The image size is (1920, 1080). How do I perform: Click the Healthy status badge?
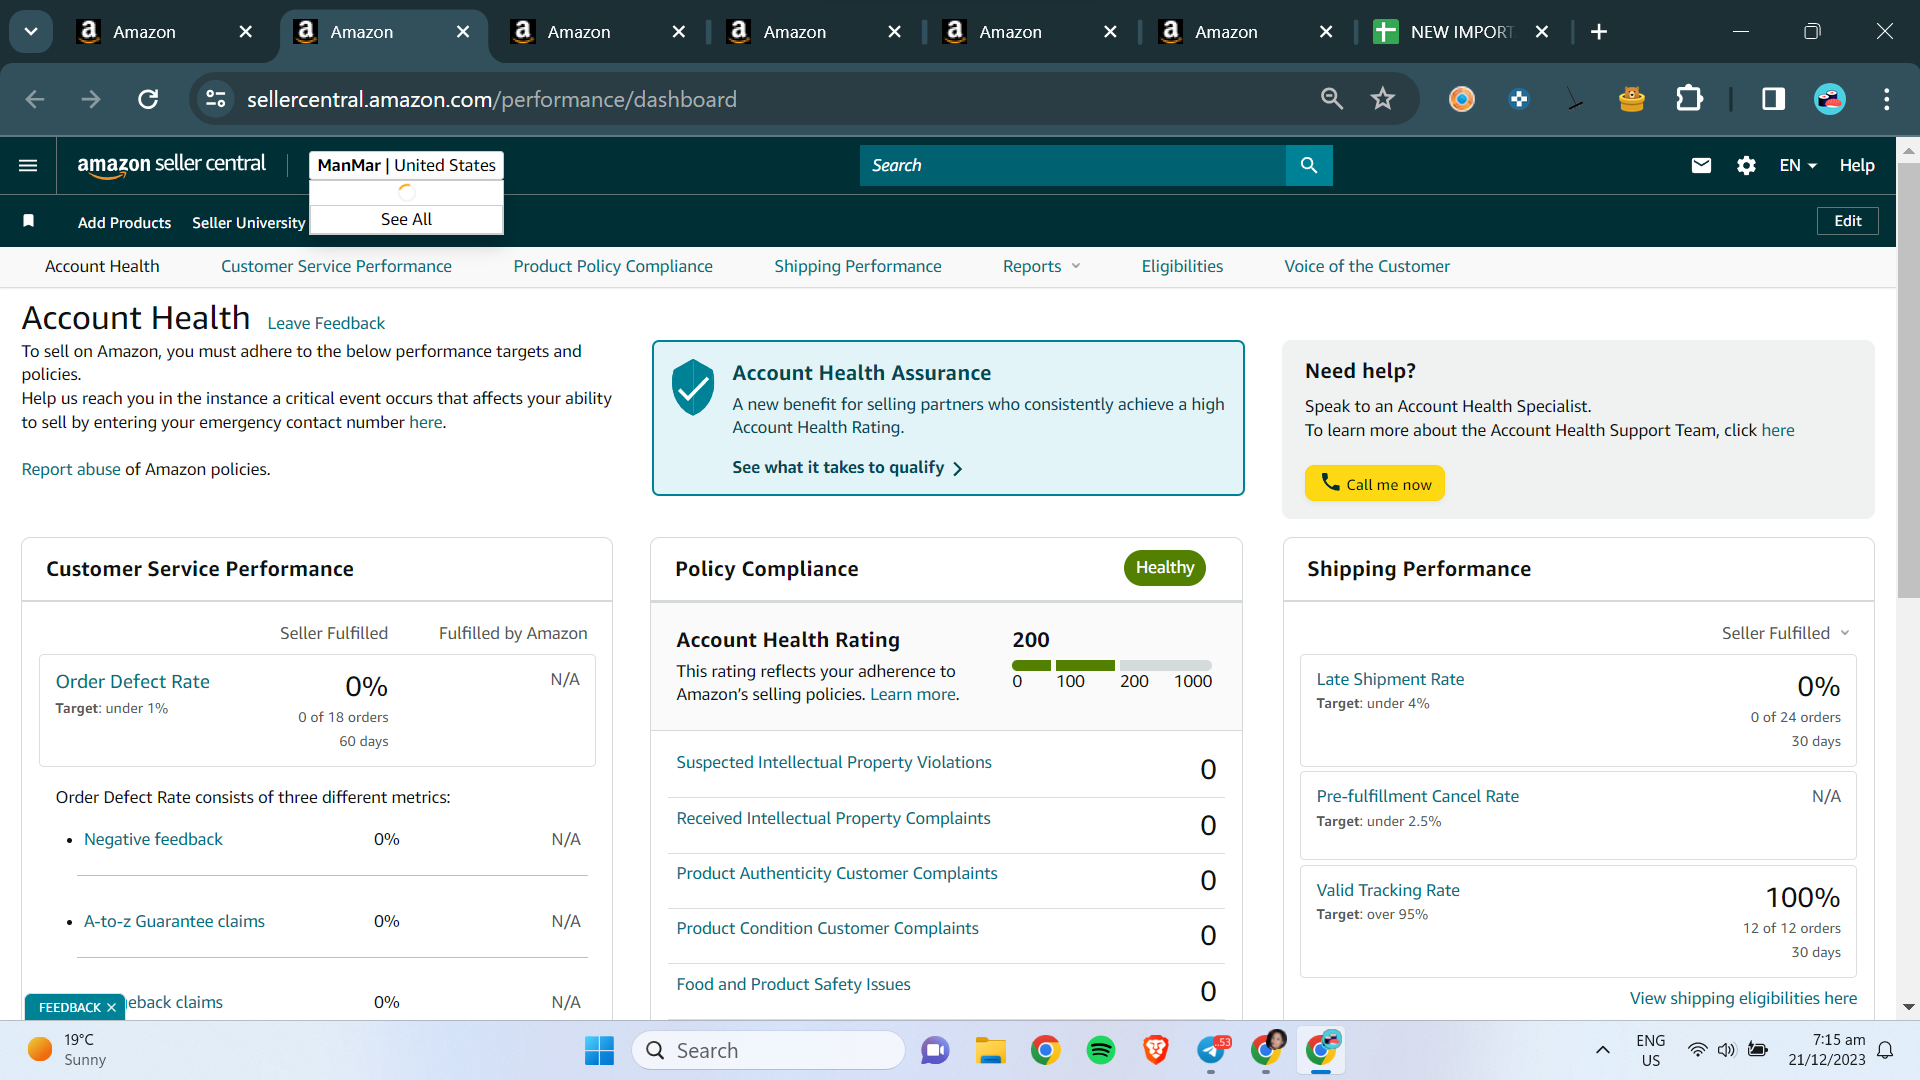pos(1165,568)
